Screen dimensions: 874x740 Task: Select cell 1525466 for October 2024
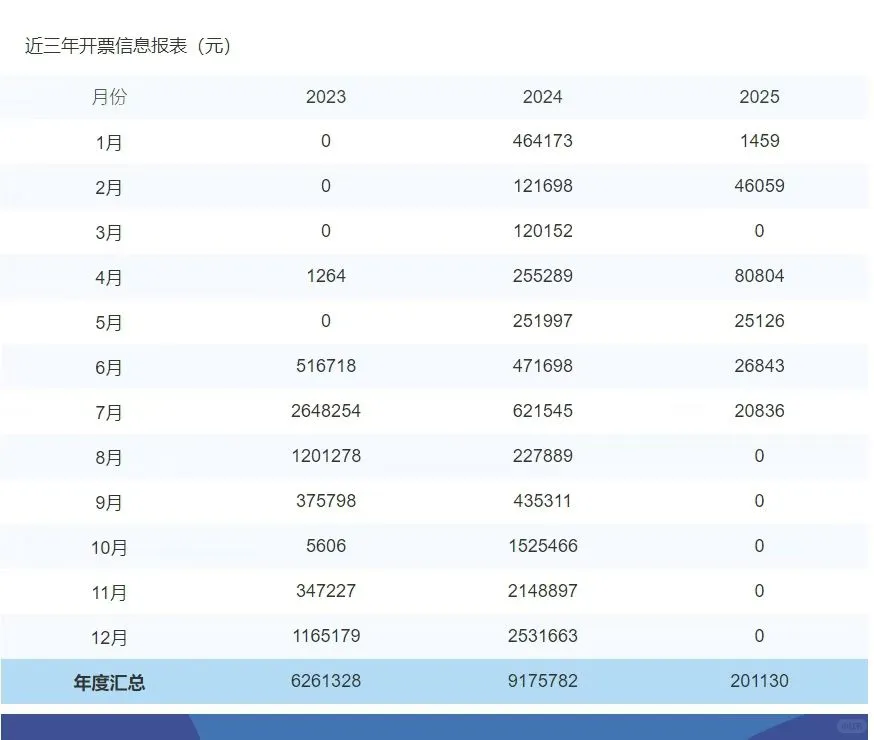543,546
